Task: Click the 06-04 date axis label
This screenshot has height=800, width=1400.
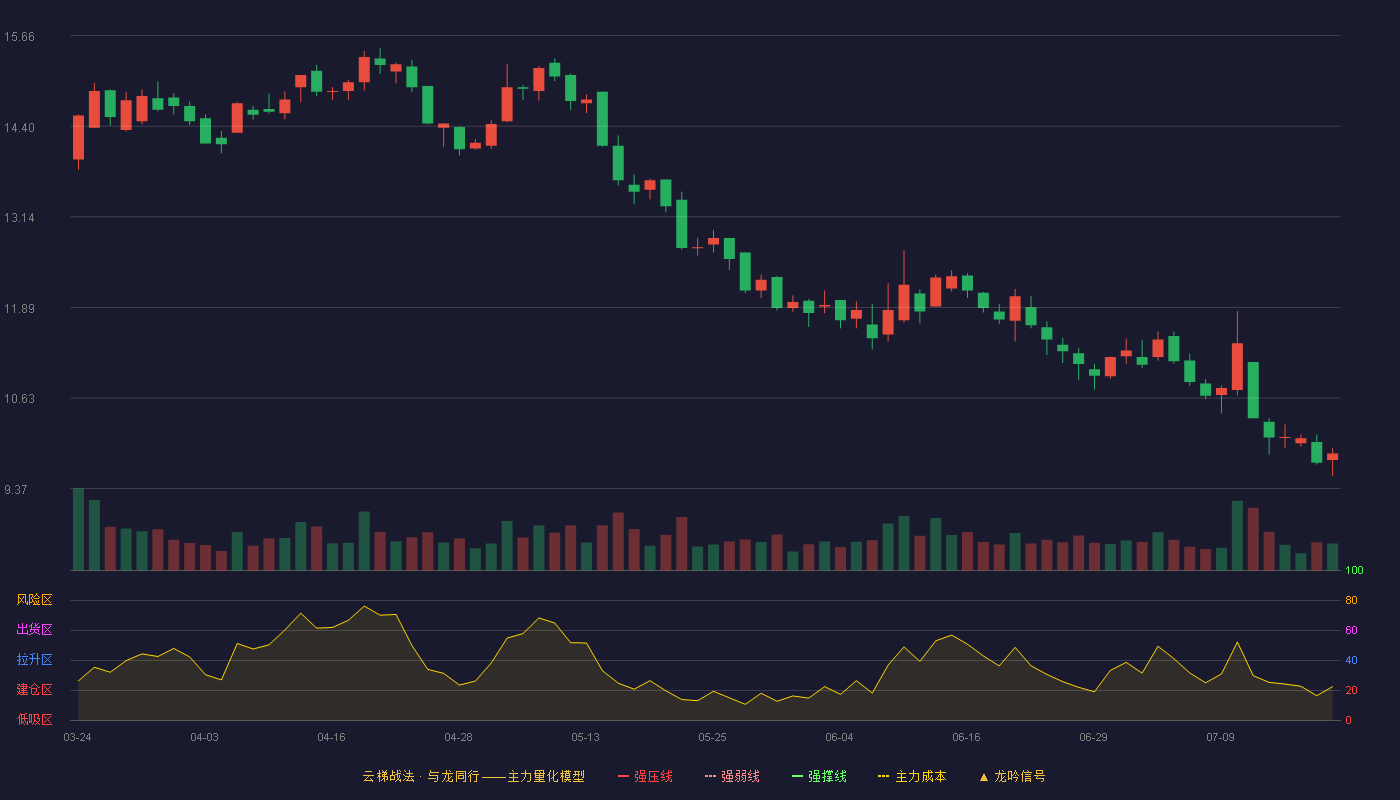Action: [839, 737]
